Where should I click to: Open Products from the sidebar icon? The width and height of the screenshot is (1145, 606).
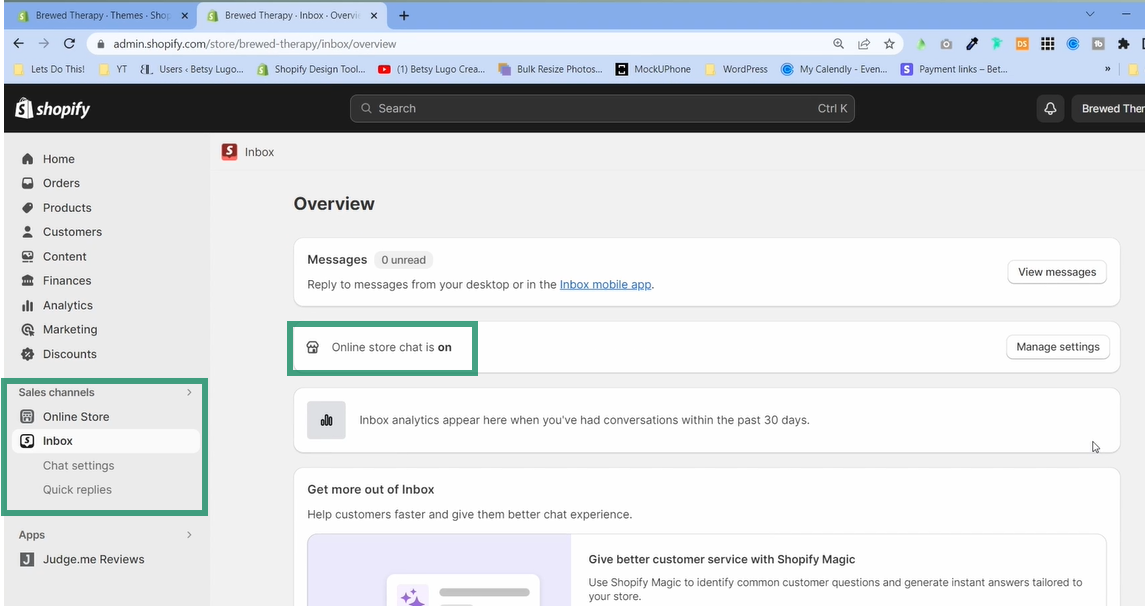point(28,207)
